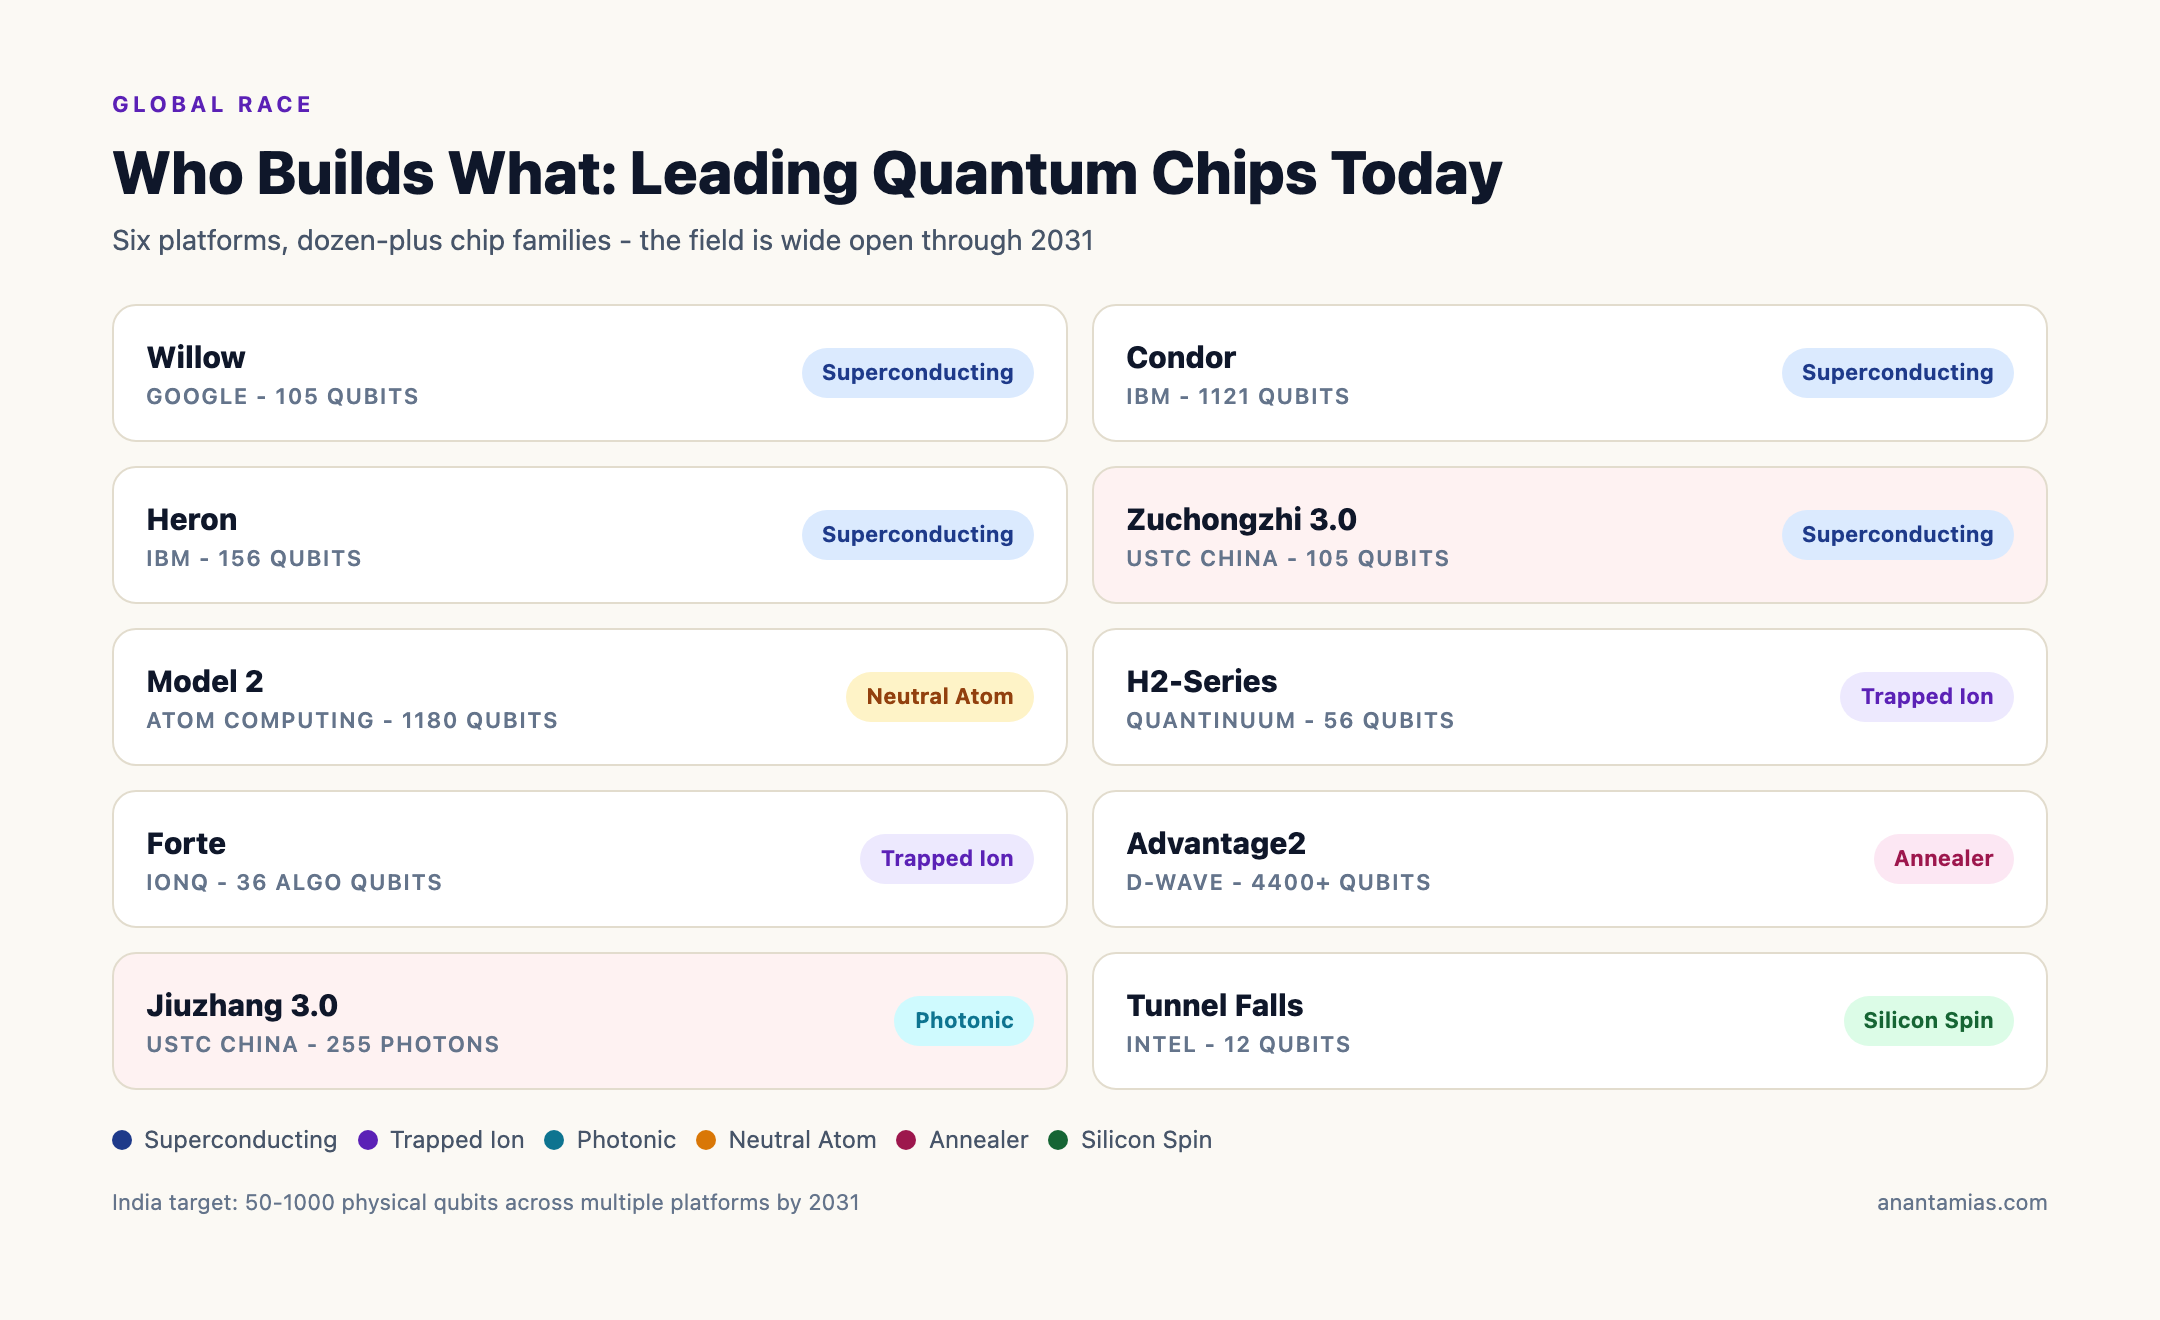Click the purple Trapped Ion legend dot
Viewport: 2160px width, 1320px height.
pyautogui.click(x=368, y=1140)
